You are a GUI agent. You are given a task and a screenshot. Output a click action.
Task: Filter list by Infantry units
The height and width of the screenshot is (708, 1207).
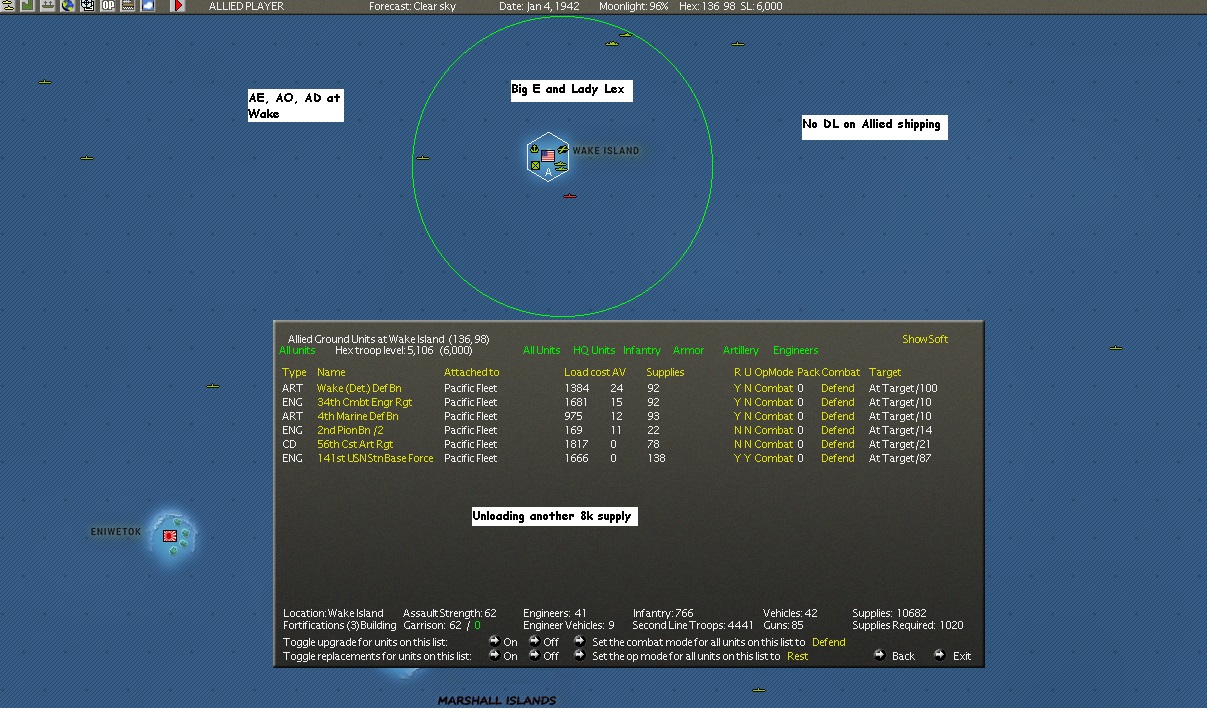[x=642, y=350]
